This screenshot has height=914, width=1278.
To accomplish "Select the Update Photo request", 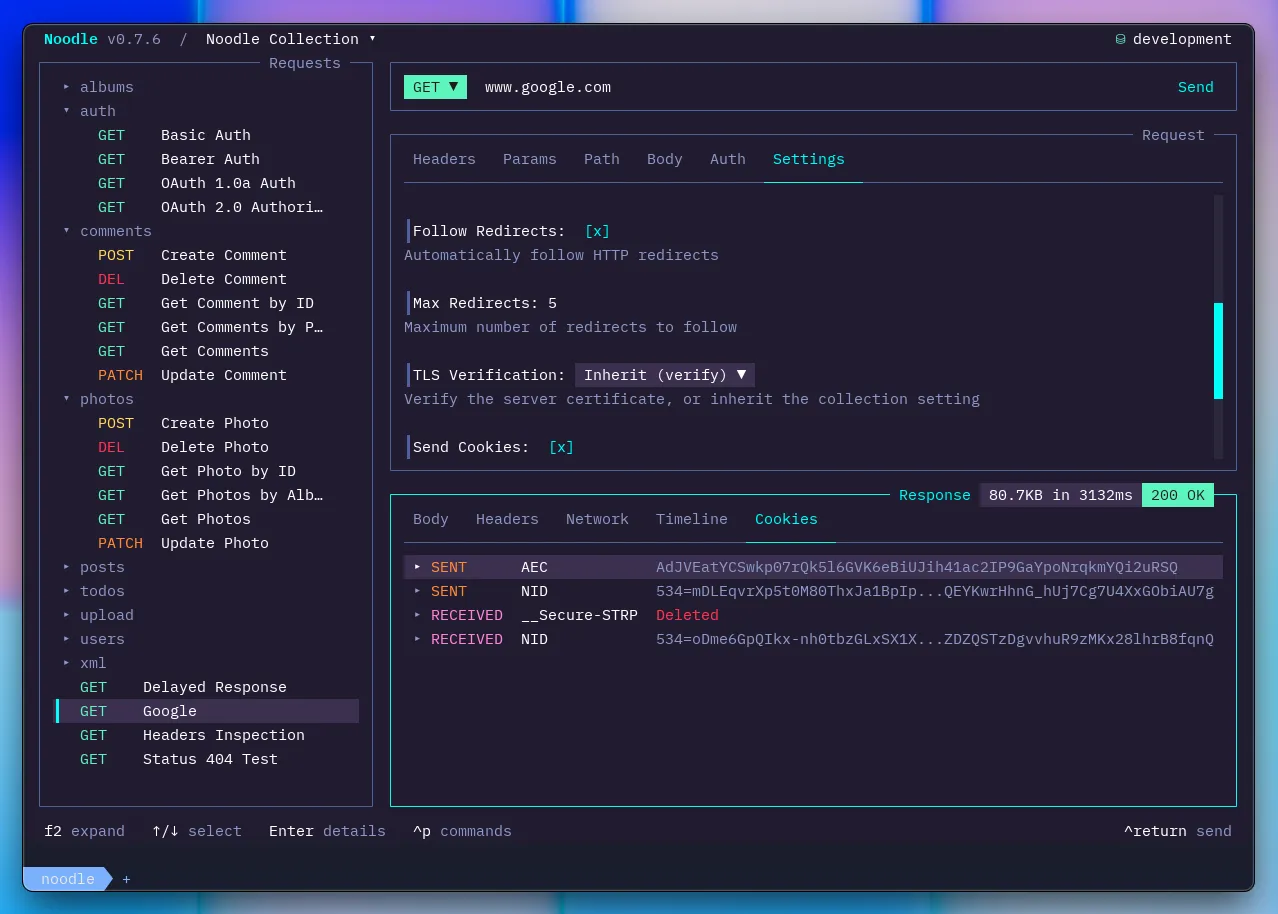I will (x=206, y=543).
